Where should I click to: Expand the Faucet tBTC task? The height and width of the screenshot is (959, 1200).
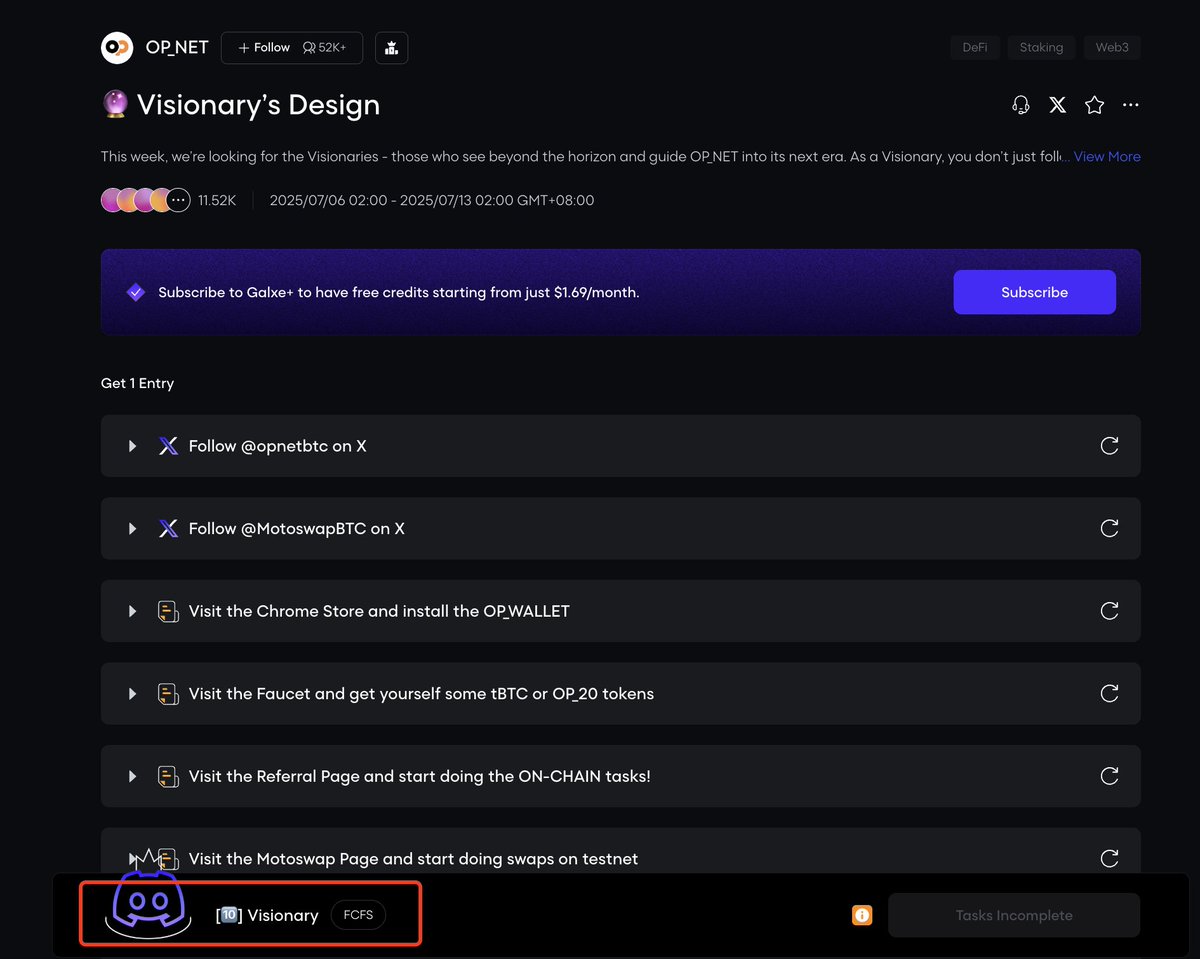pos(132,693)
